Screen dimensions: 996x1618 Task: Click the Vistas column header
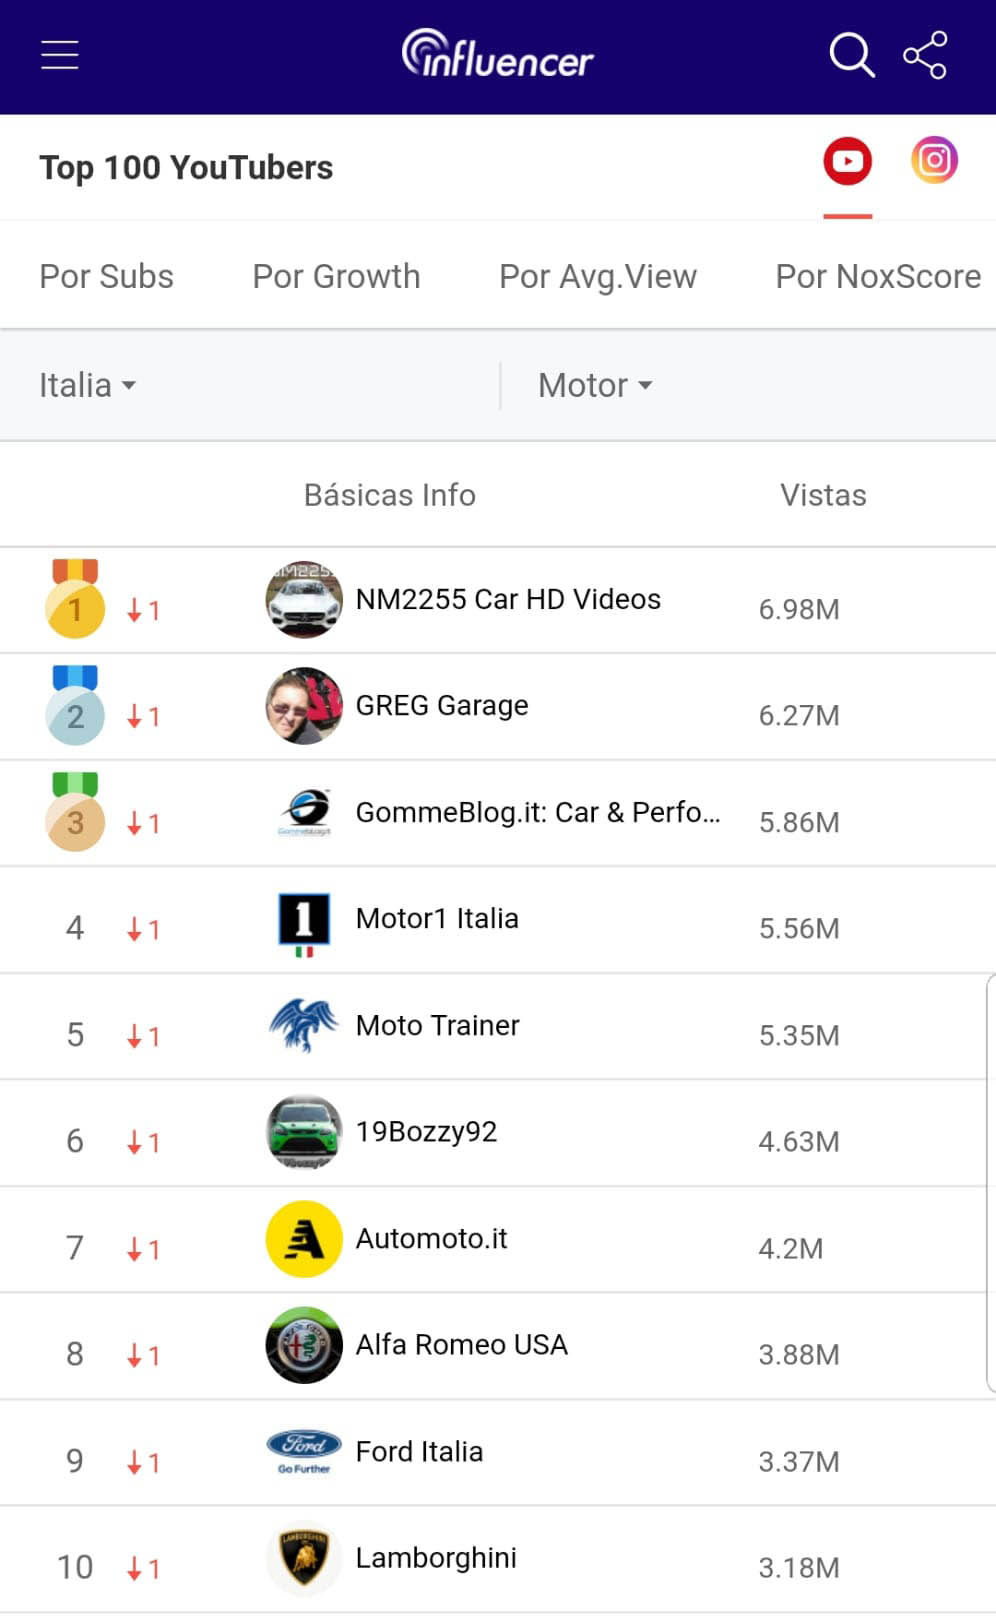[822, 495]
